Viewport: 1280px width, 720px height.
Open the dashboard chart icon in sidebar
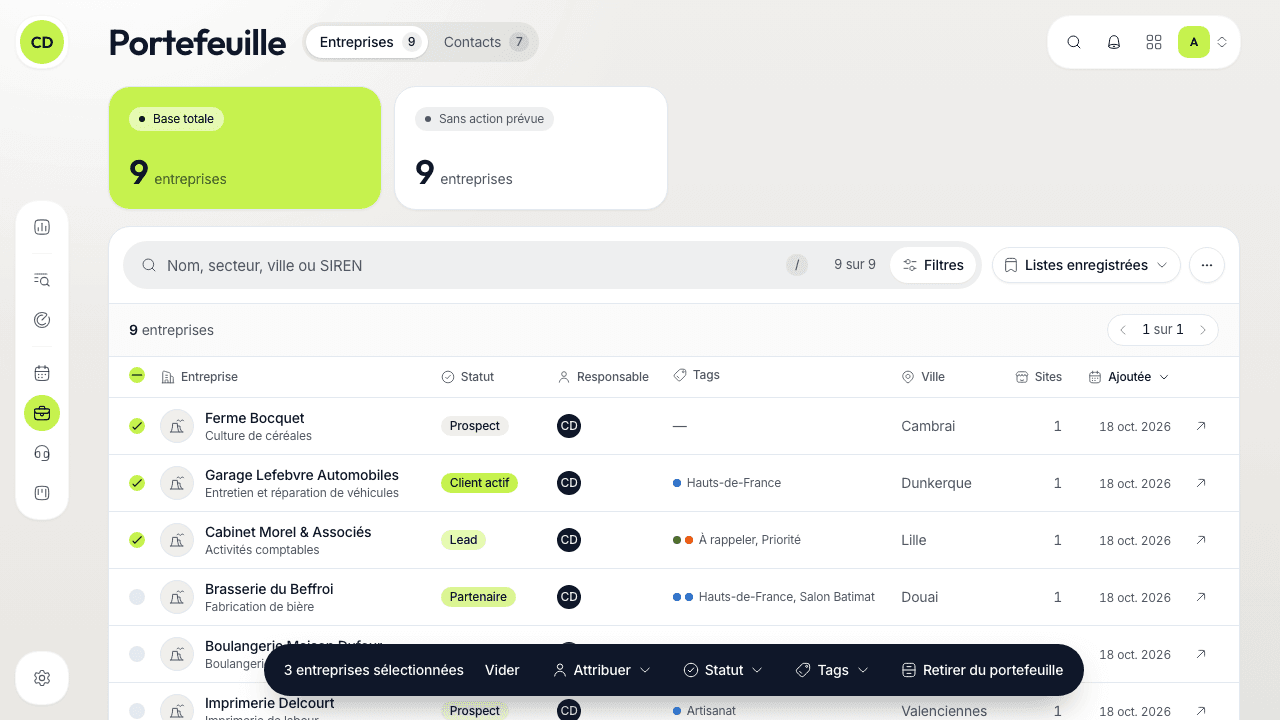tap(42, 227)
